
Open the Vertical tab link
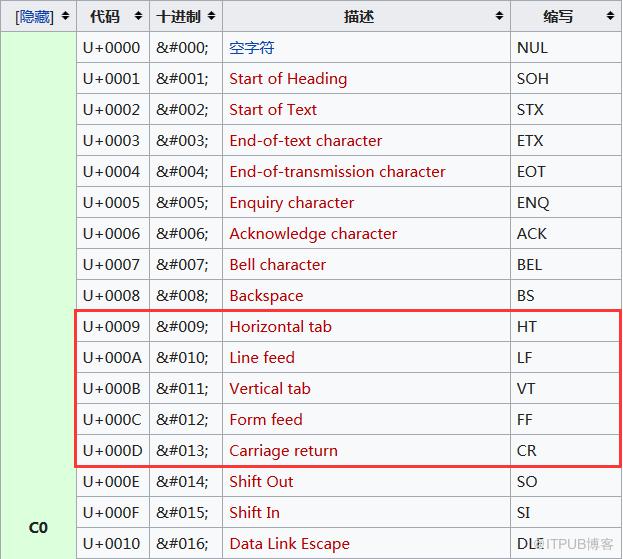tap(270, 389)
